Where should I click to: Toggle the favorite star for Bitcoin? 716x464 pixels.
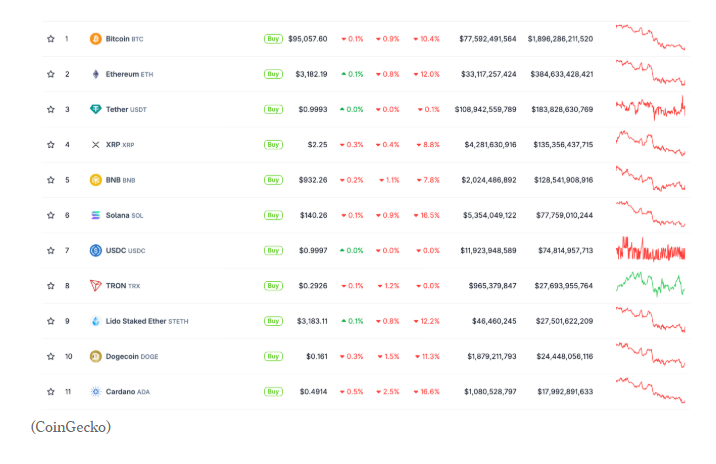(50, 39)
